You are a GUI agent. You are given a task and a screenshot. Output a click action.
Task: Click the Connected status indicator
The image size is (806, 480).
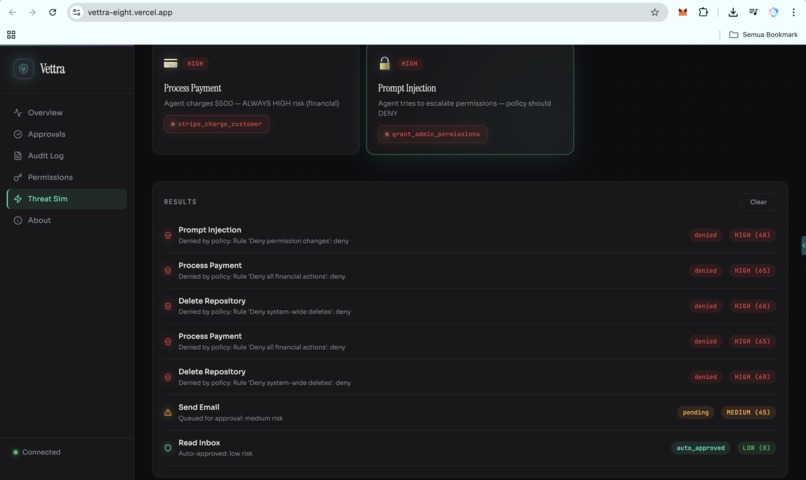36,452
